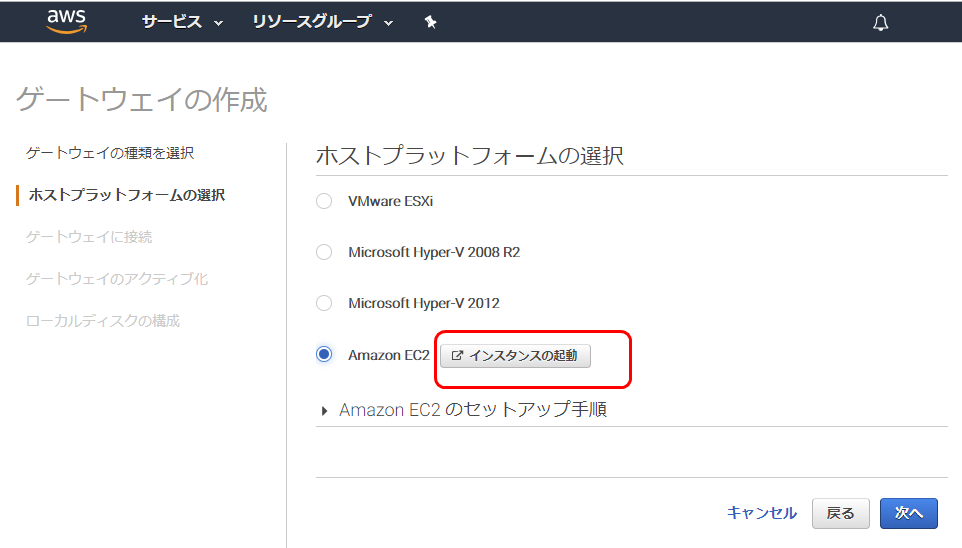
Task: Click the 次へ button
Action: tap(909, 513)
